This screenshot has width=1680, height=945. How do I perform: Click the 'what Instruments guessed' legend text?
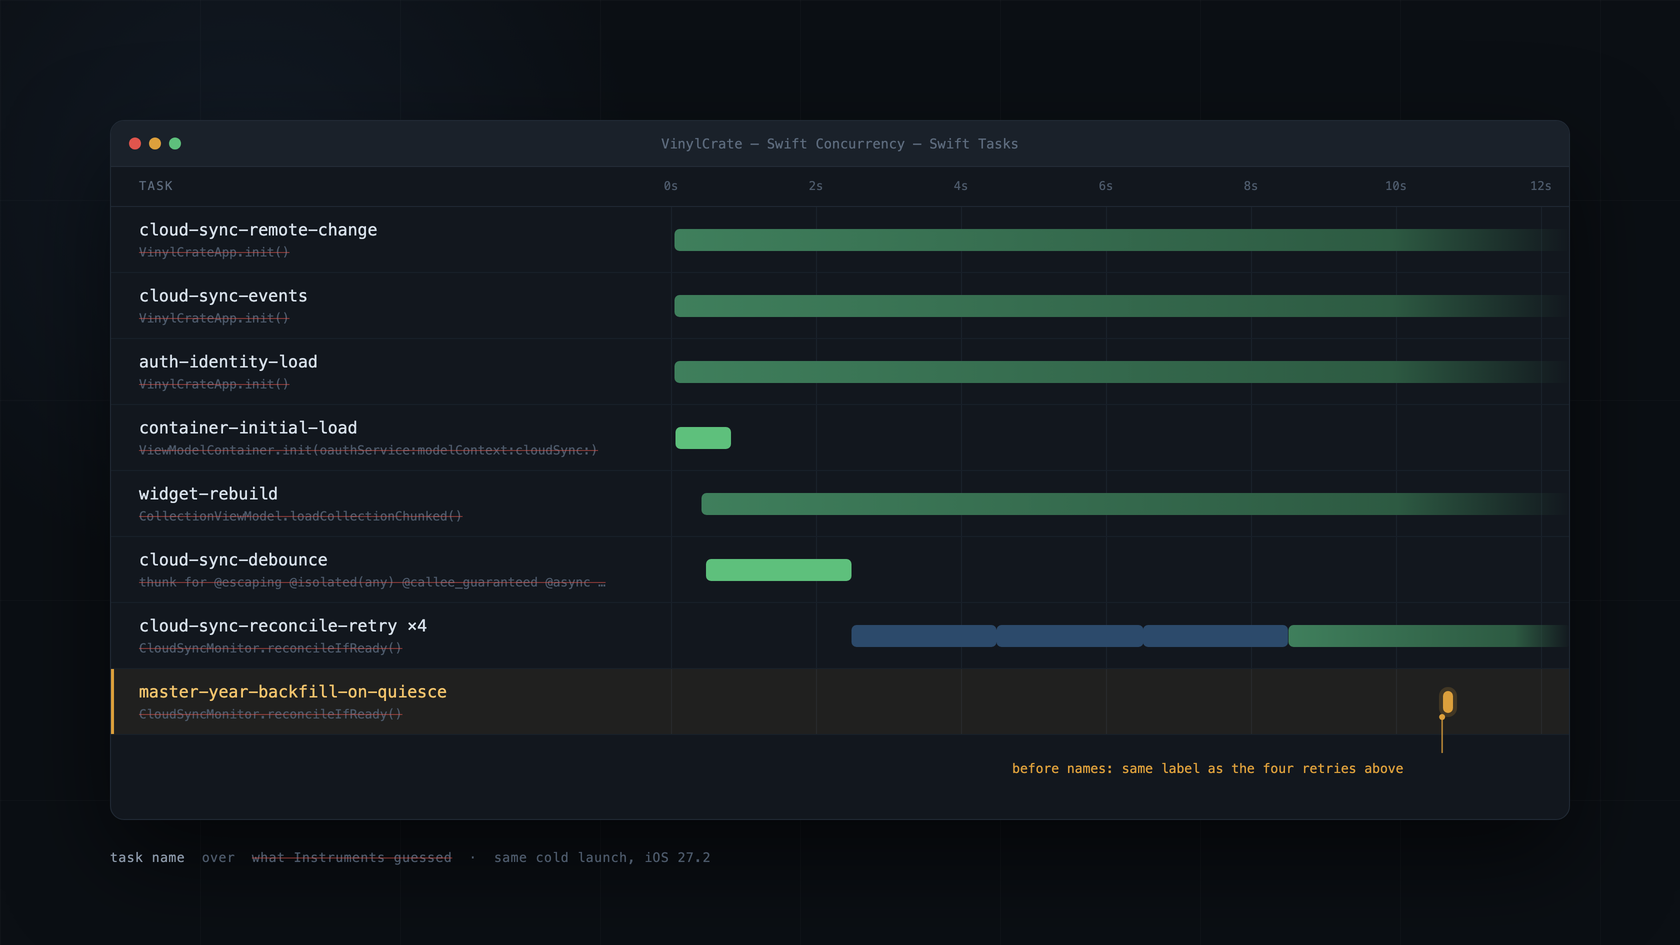pos(351,857)
